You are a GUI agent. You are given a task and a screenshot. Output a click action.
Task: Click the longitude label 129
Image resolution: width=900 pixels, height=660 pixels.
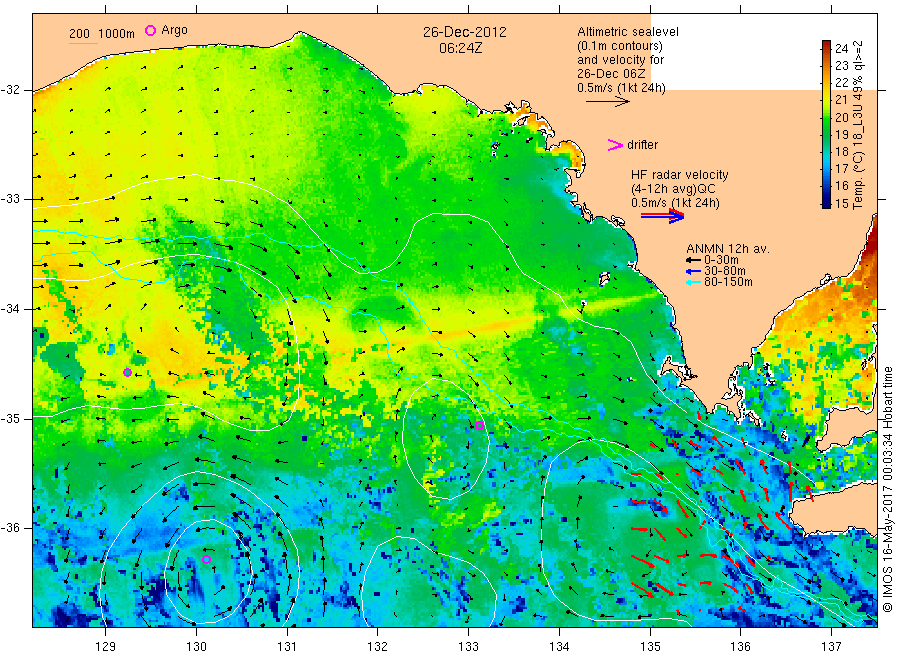pyautogui.click(x=106, y=647)
